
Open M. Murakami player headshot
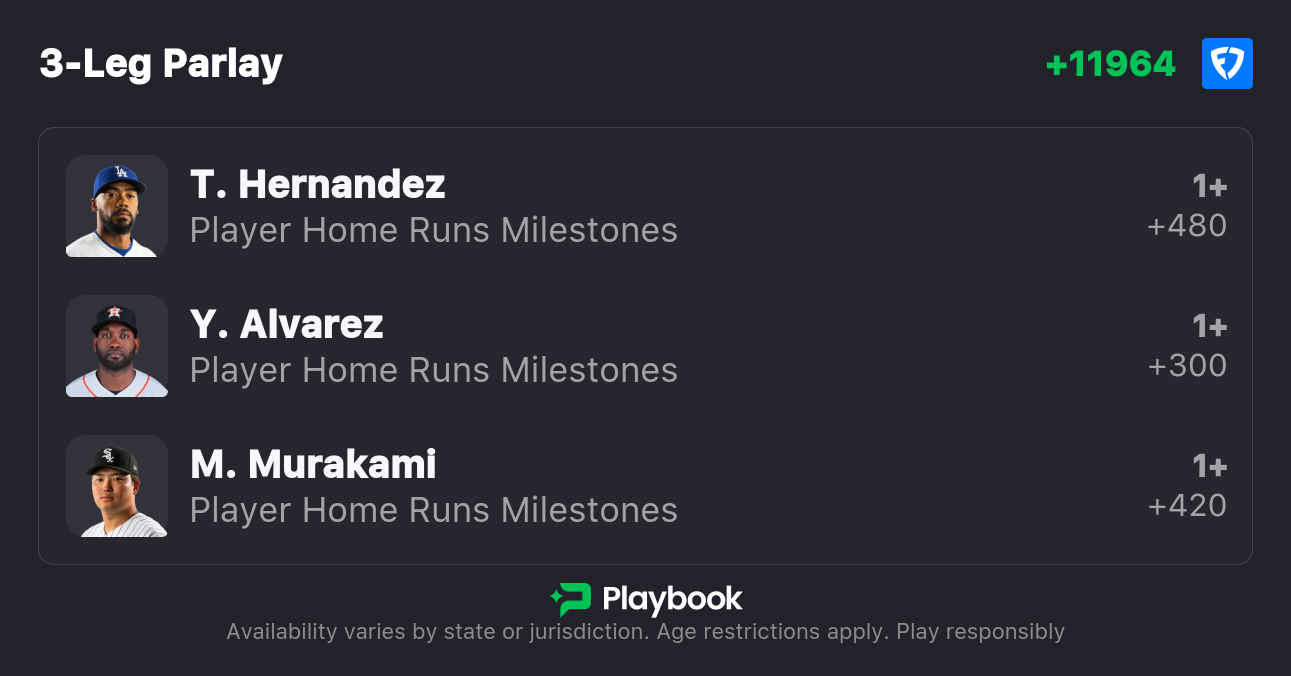(x=117, y=486)
